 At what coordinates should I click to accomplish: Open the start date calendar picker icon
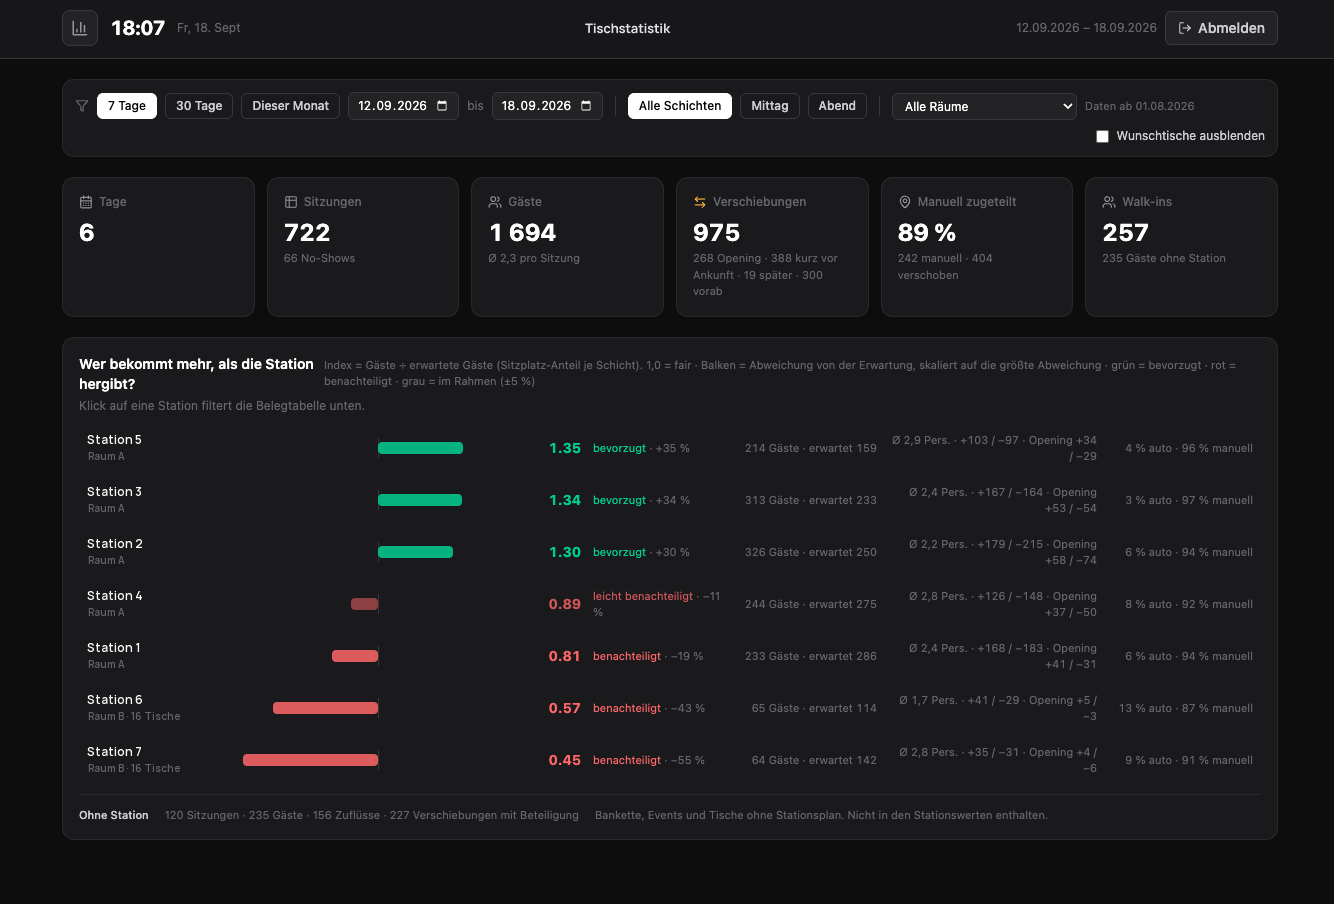point(442,106)
